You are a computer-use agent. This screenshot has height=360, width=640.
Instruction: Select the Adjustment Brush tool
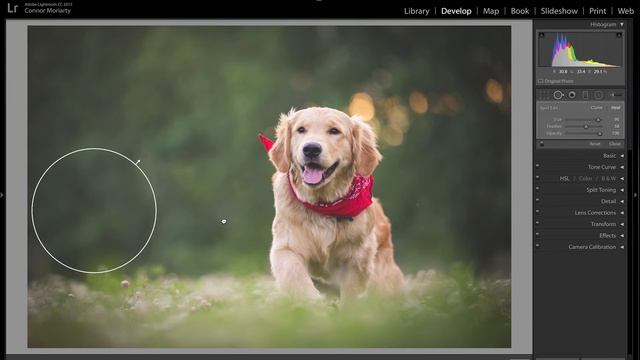pos(616,95)
